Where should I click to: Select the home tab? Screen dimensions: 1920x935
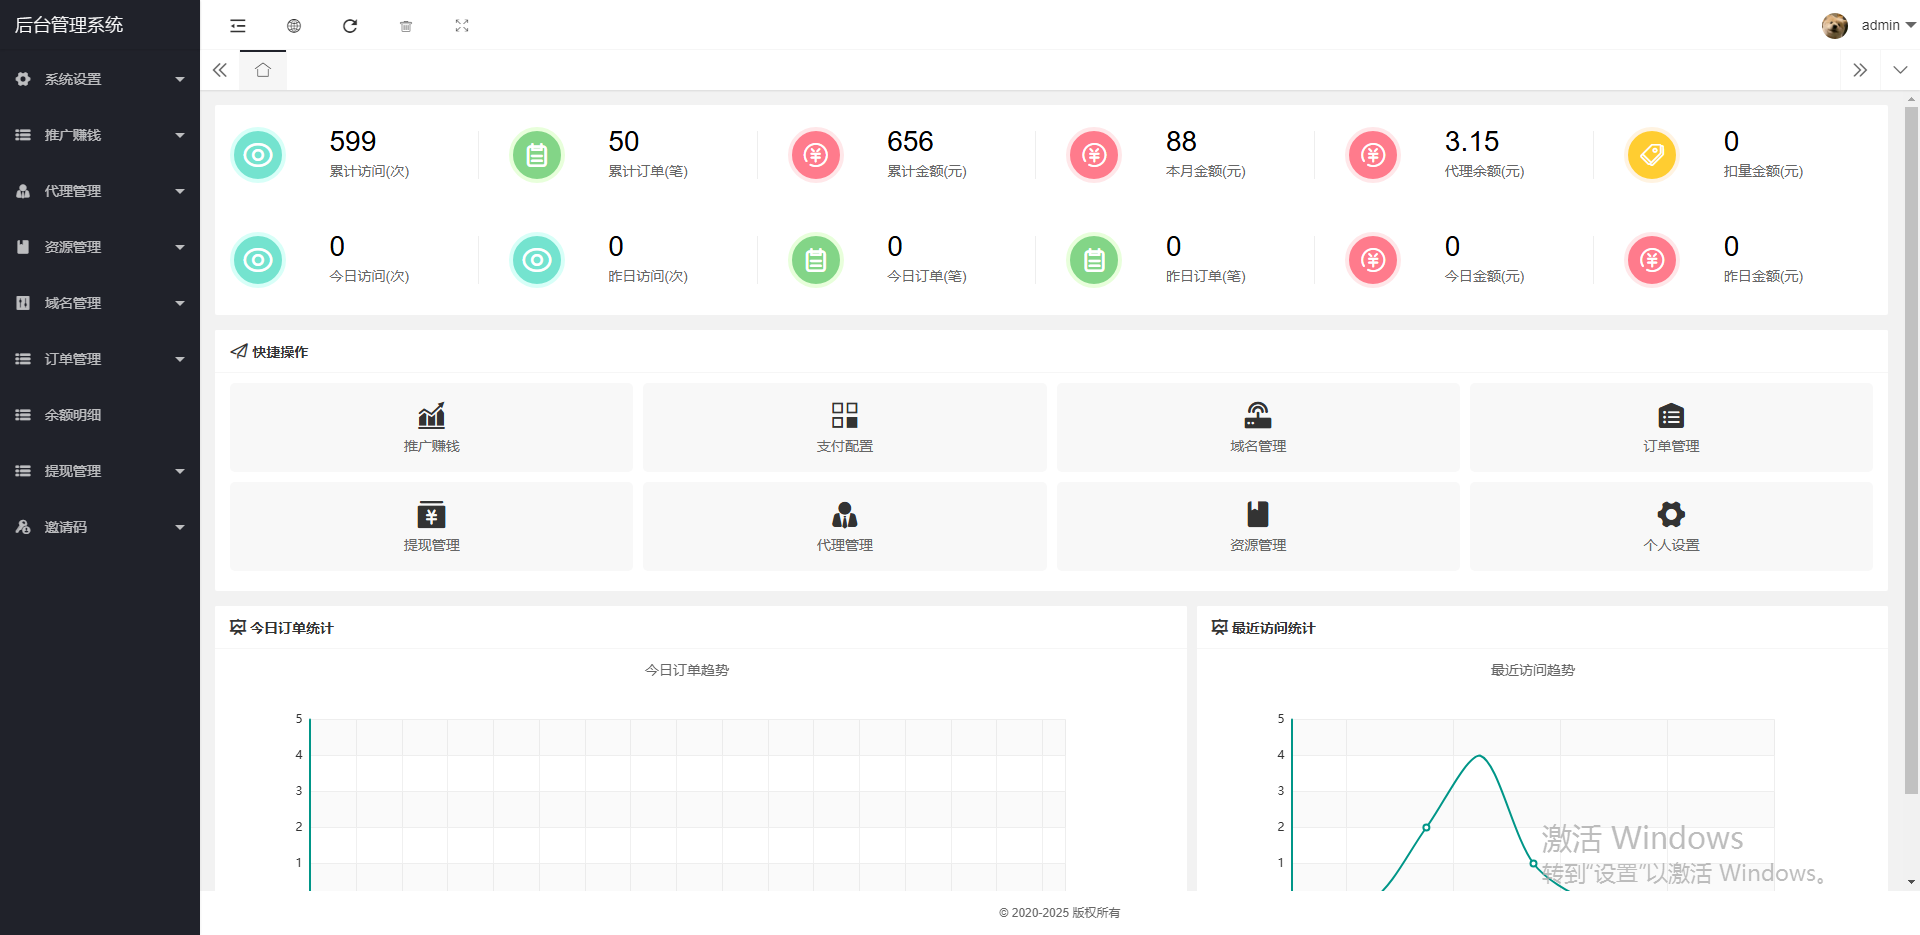point(263,70)
